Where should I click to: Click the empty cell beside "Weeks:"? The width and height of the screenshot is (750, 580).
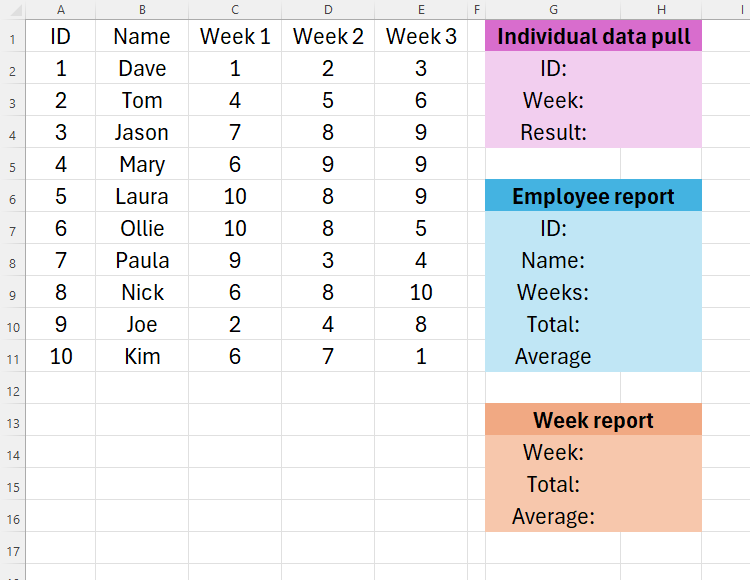point(660,293)
